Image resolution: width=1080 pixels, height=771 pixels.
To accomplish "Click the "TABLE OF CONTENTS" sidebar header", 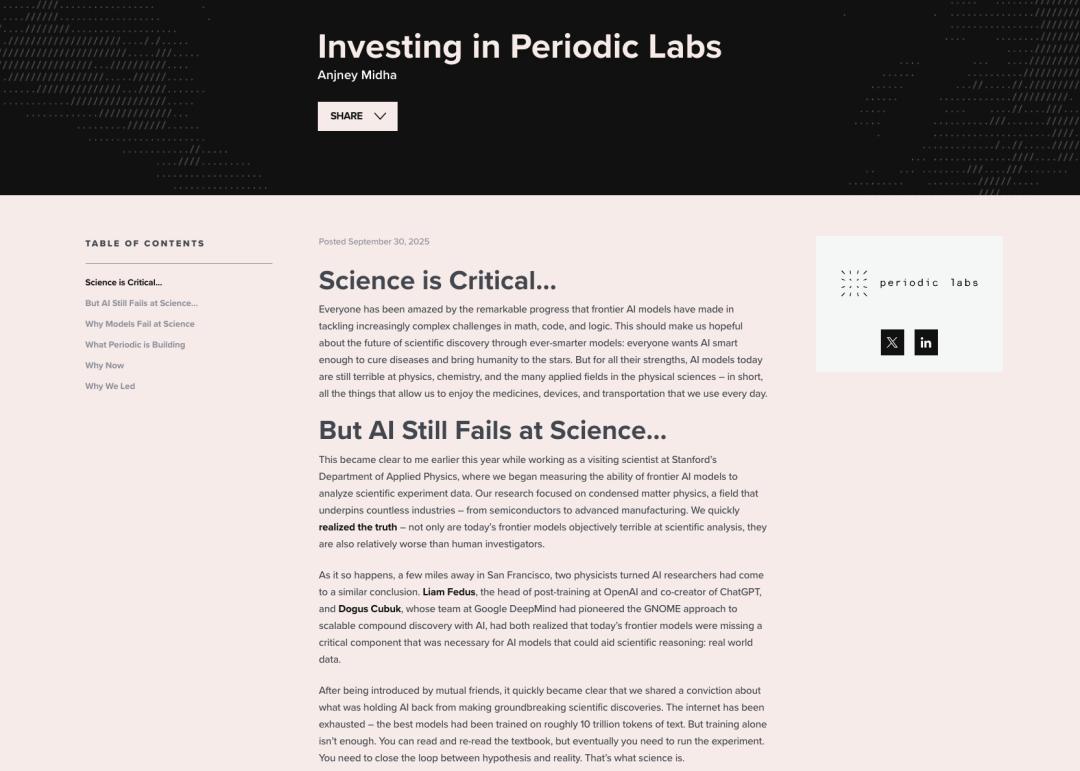I will 145,243.
